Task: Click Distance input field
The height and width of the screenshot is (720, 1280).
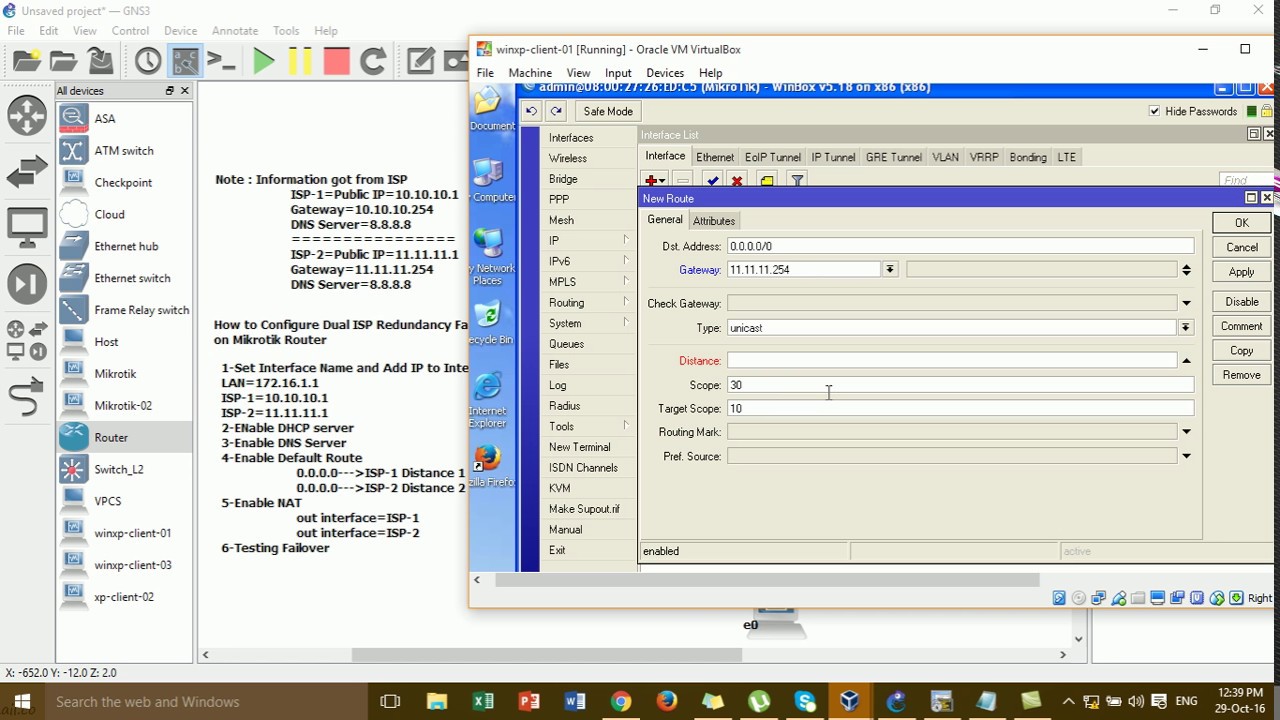Action: [952, 360]
